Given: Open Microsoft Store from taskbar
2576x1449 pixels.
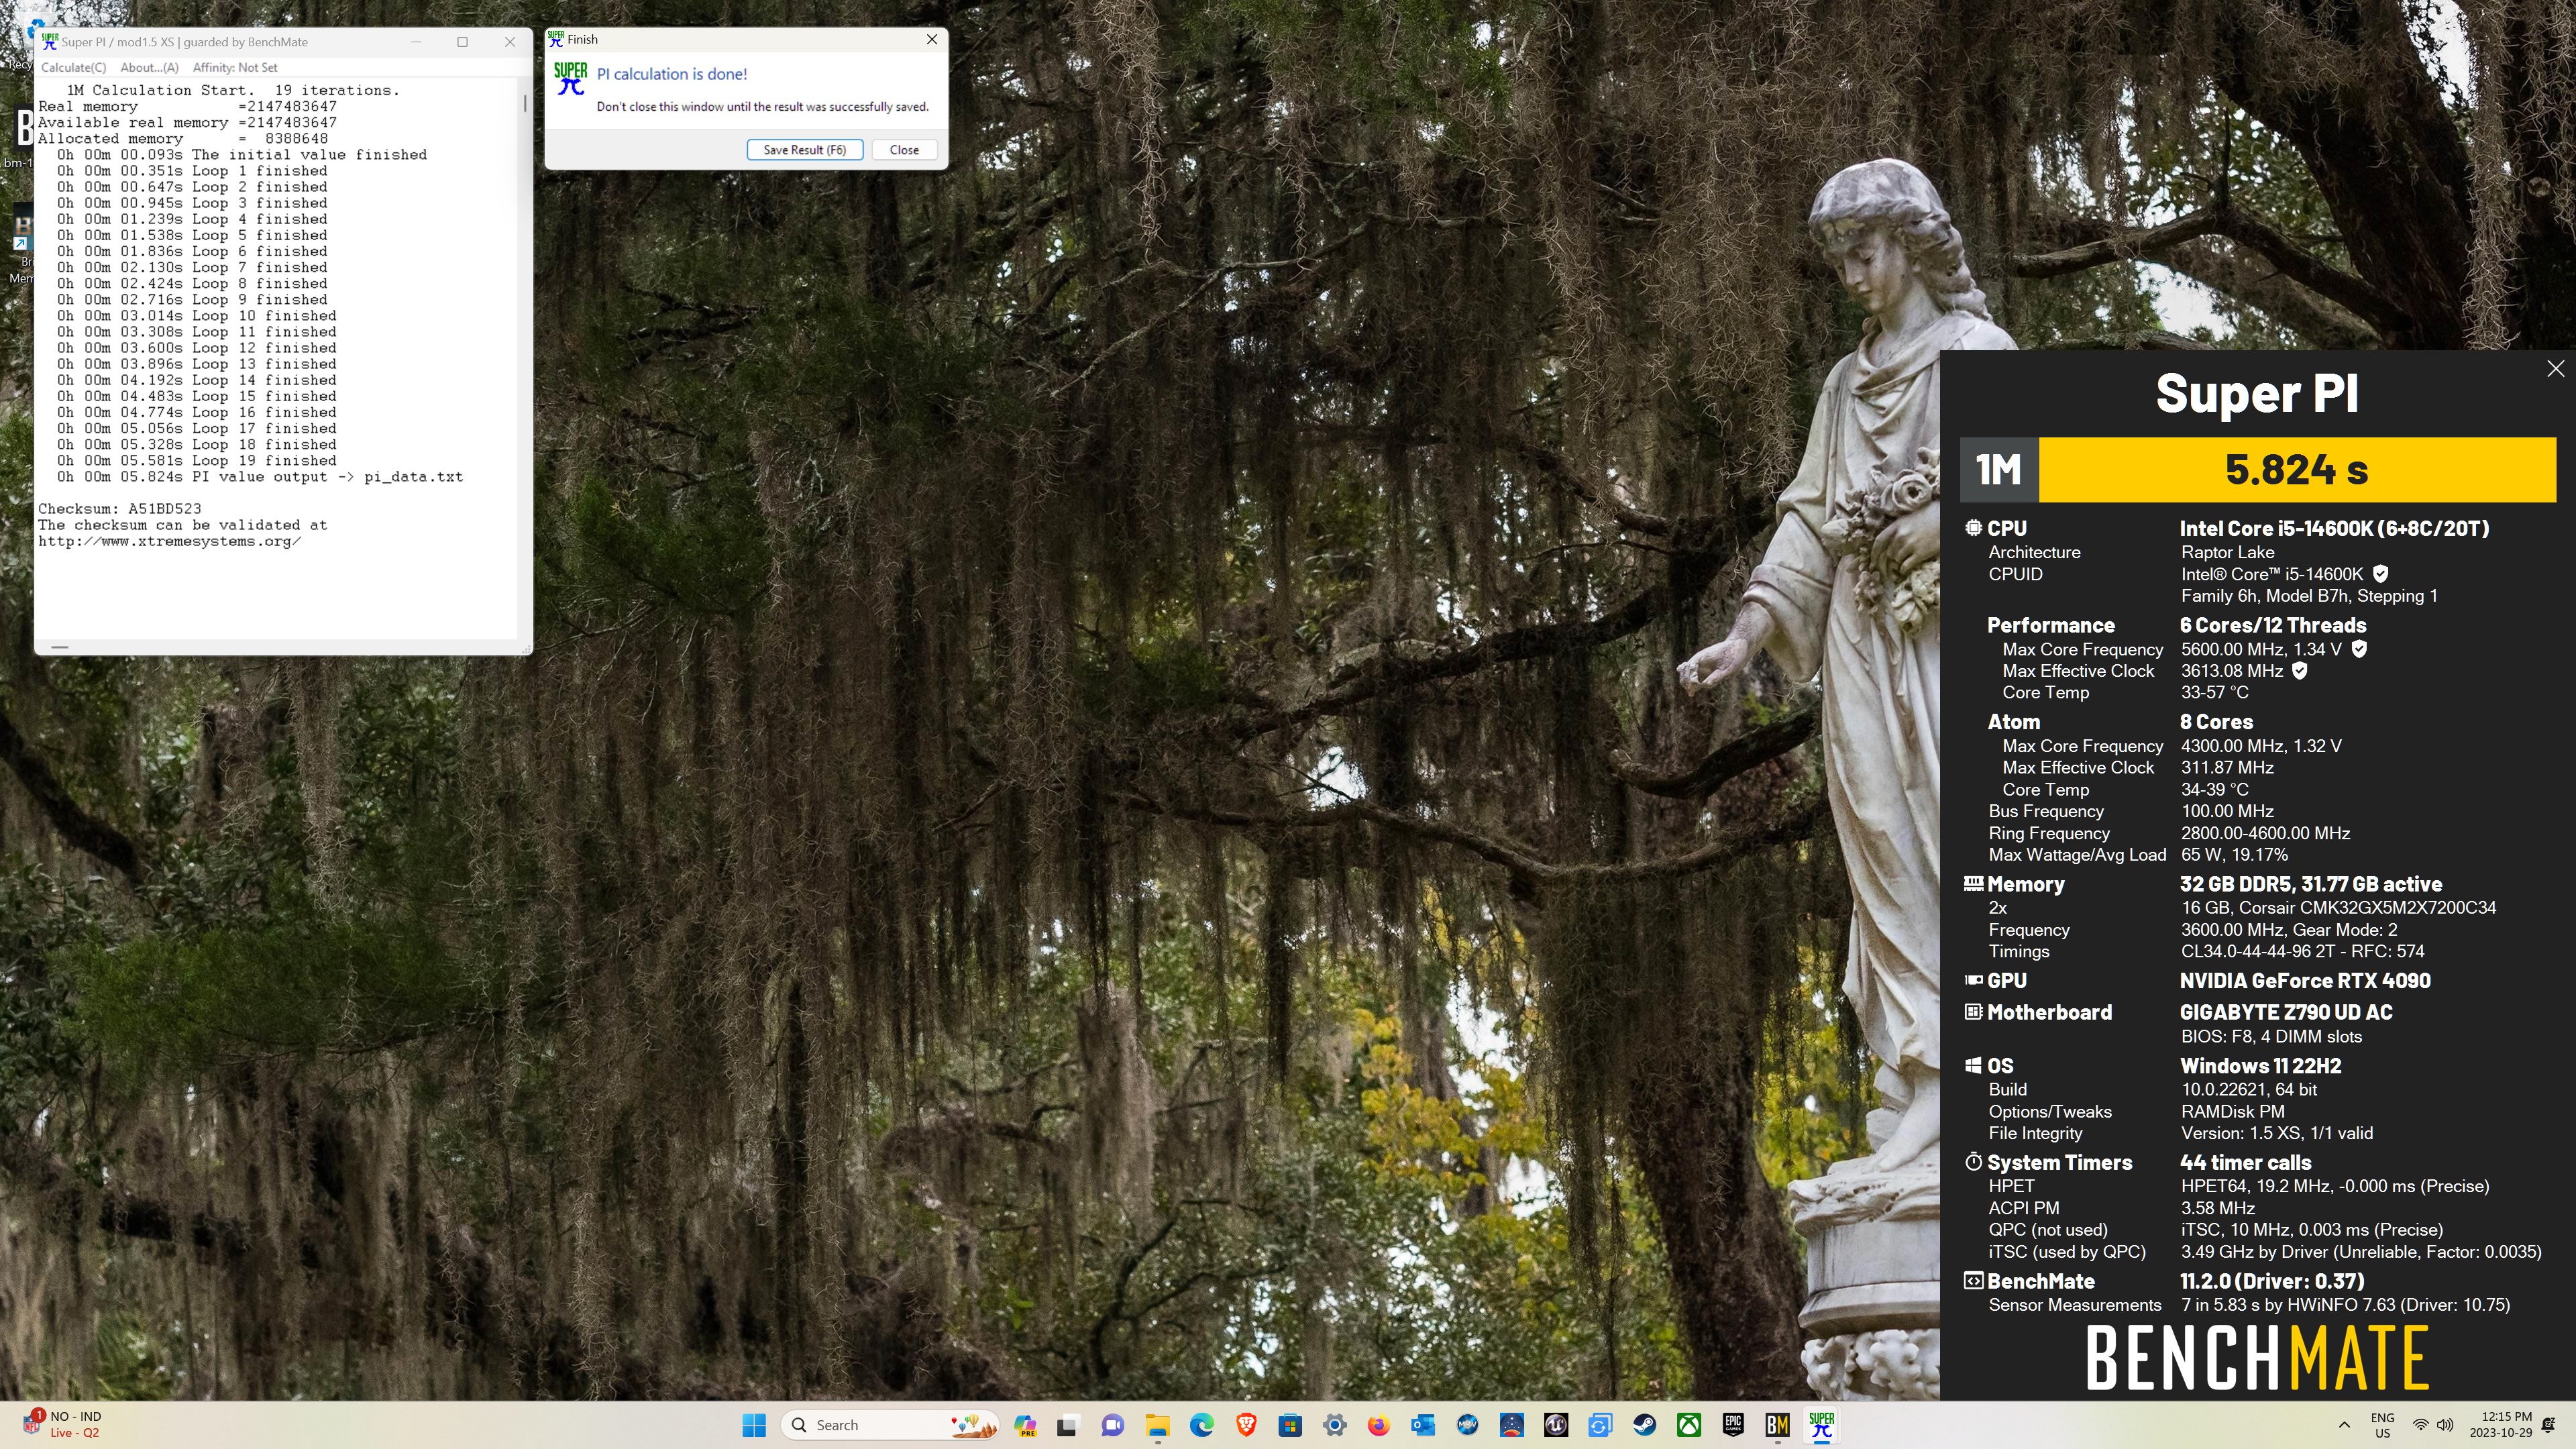Looking at the screenshot, I should click(1290, 1425).
